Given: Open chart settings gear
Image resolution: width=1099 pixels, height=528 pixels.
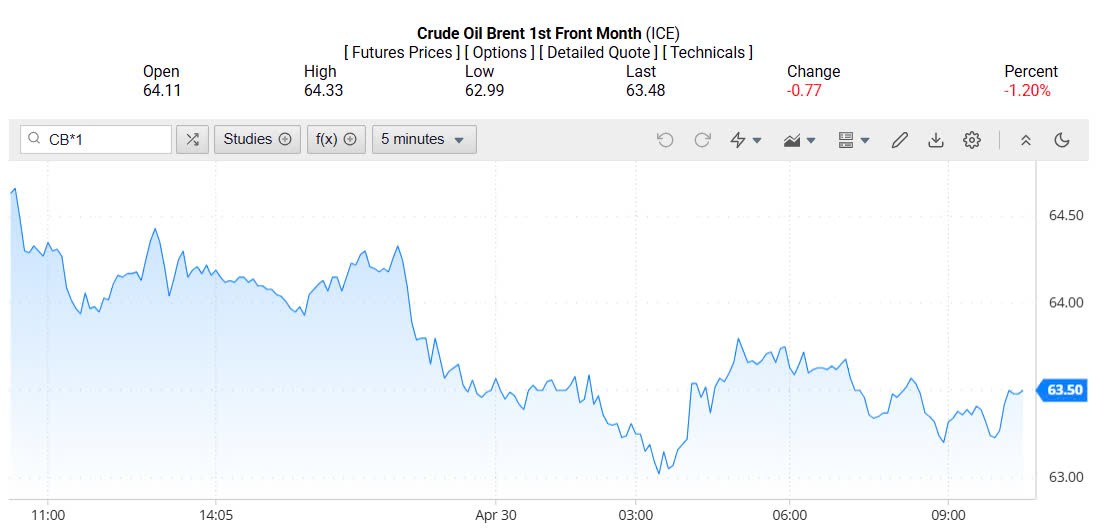Looking at the screenshot, I should 971,140.
